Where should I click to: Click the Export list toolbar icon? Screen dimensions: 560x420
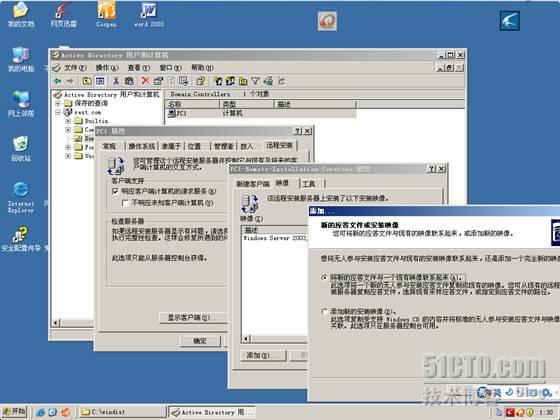click(x=184, y=81)
